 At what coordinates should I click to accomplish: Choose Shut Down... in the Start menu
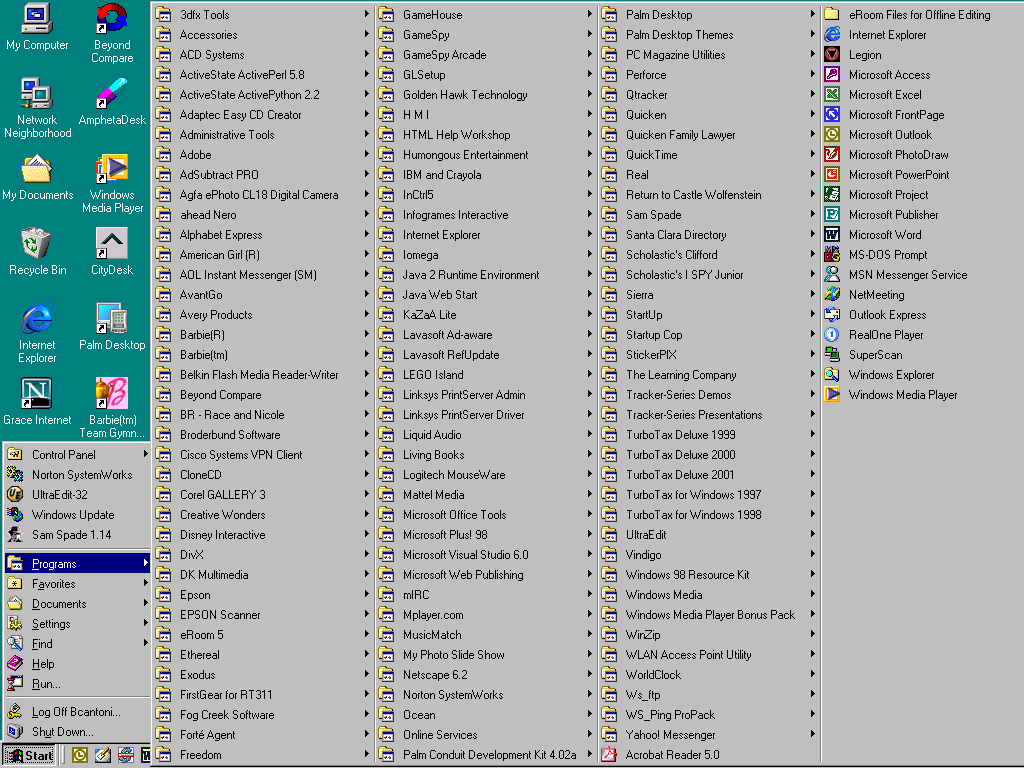(x=78, y=732)
